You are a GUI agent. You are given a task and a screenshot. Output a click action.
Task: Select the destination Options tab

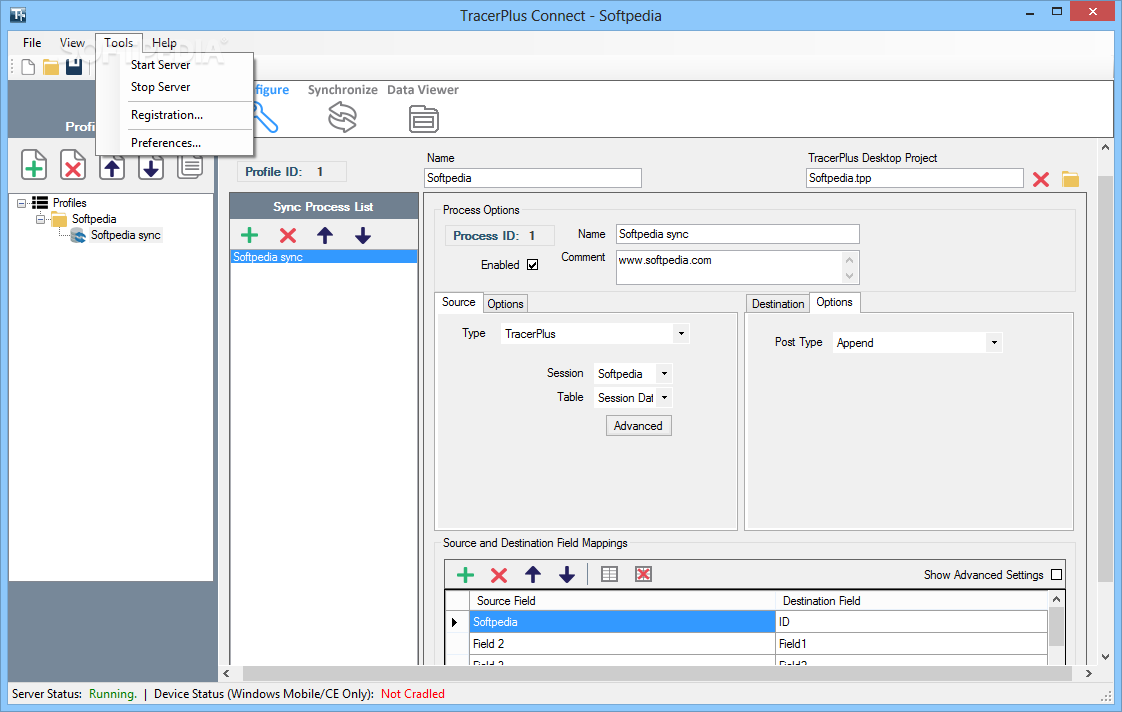(x=834, y=302)
